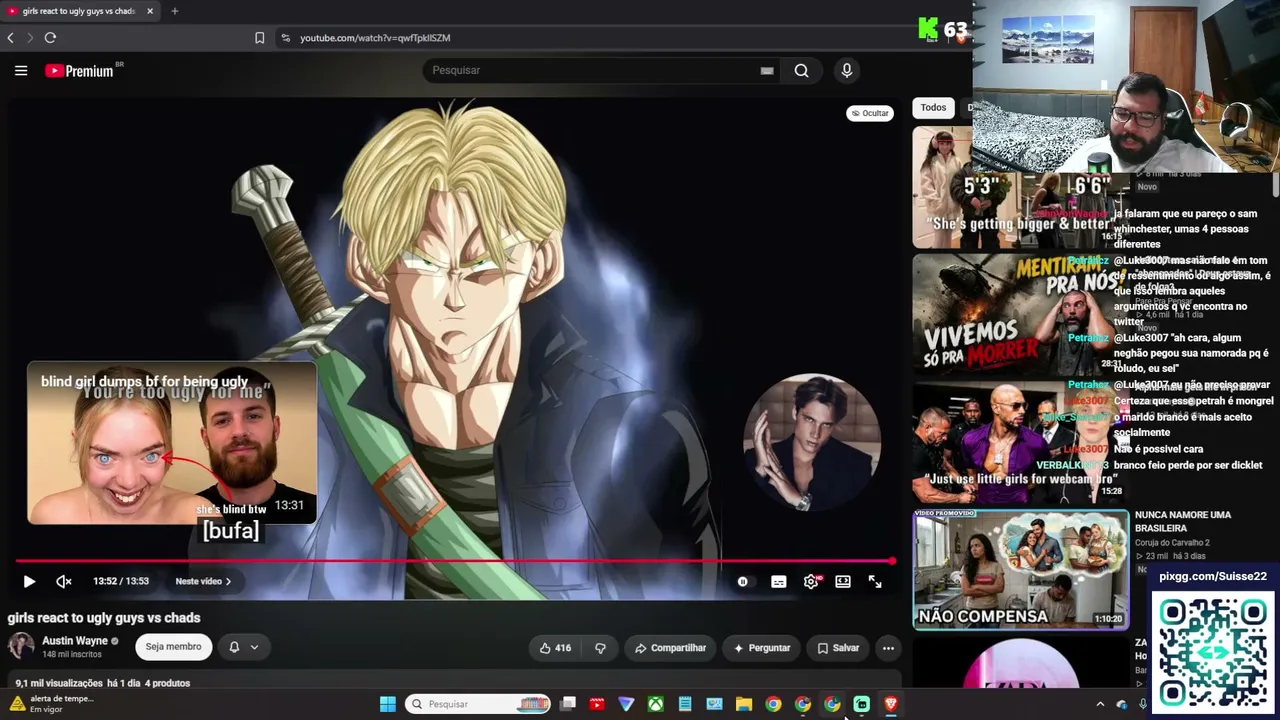Image resolution: width=1280 pixels, height=720 pixels.
Task: Open Austin Wayne channel name link
Action: coord(75,641)
